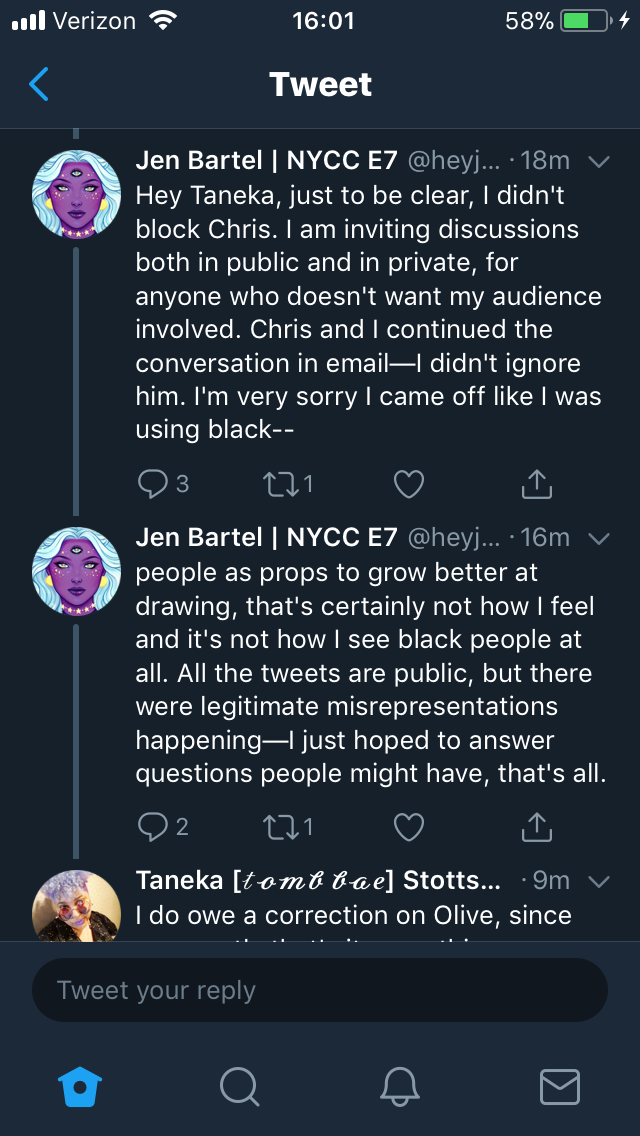Like the tweet ending 'using black--'
This screenshot has width=640, height=1136.
[x=409, y=484]
